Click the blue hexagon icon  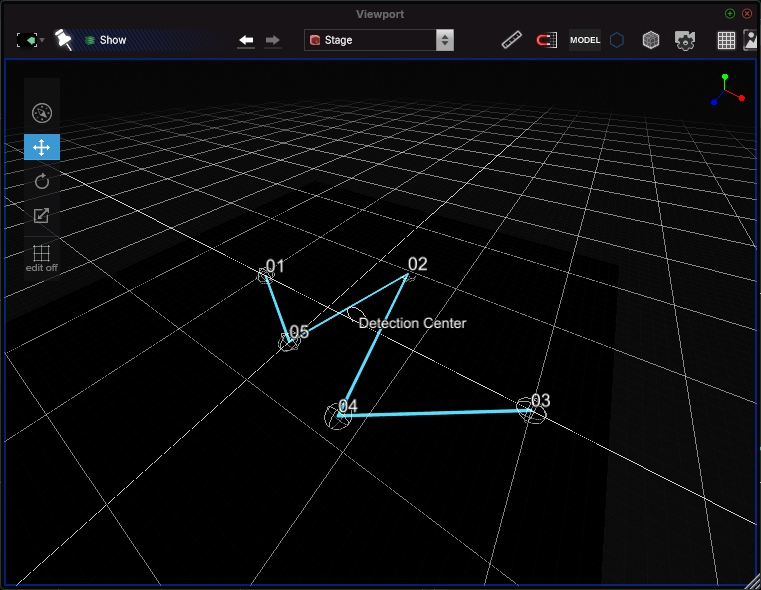(617, 40)
